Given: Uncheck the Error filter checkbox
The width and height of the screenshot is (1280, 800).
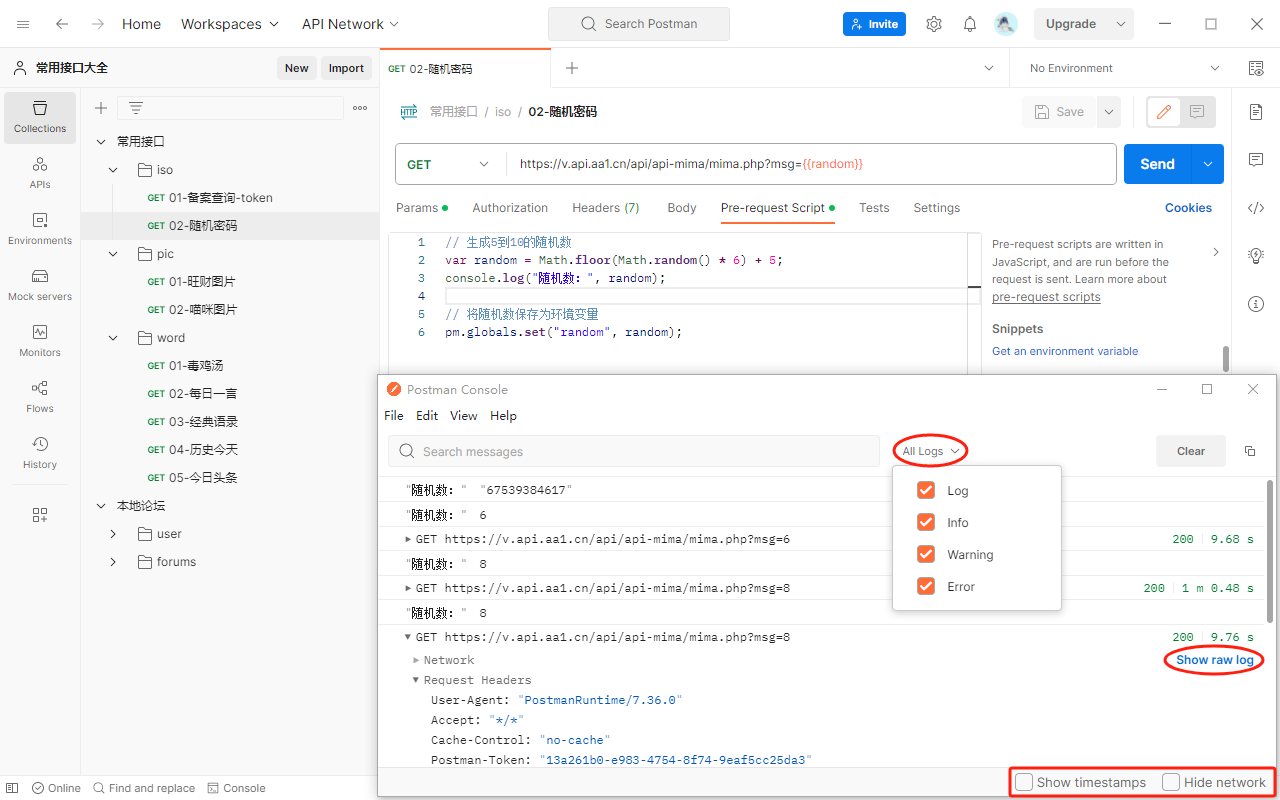Looking at the screenshot, I should coord(926,586).
